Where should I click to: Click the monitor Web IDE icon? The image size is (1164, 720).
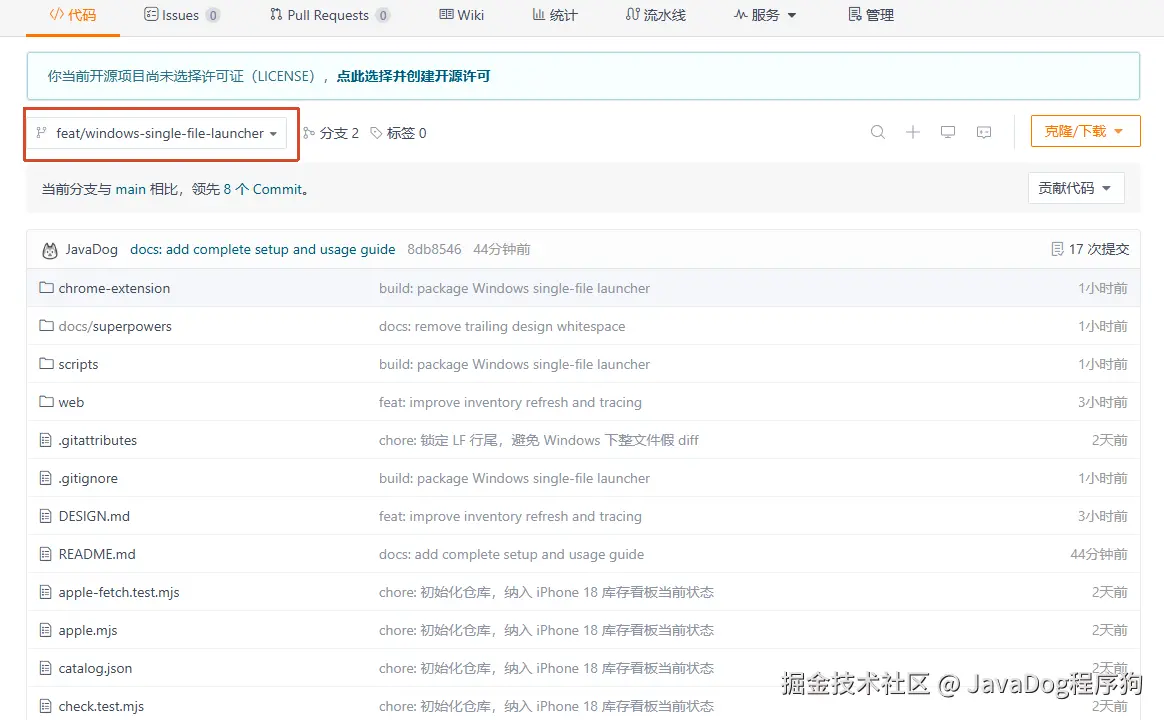(x=948, y=132)
